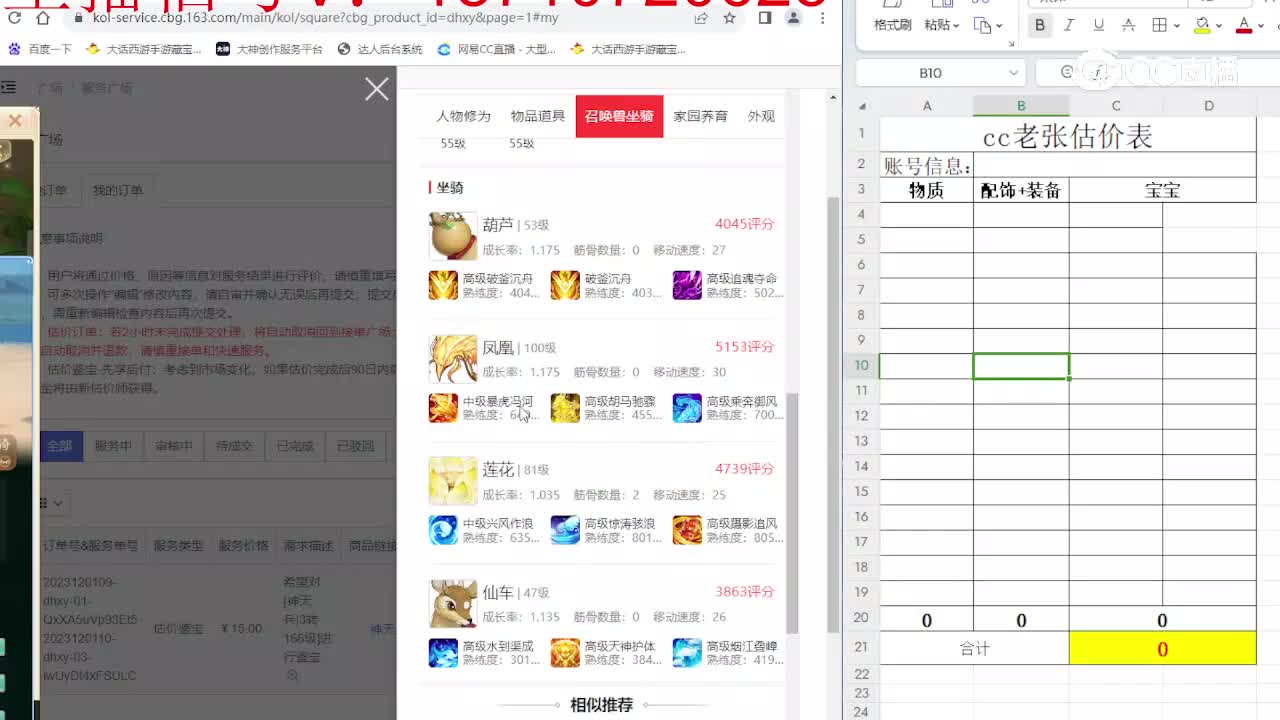Toggle strikethrough in the spreadsheet toolbar
The height and width of the screenshot is (720, 1280).
coord(1128,25)
